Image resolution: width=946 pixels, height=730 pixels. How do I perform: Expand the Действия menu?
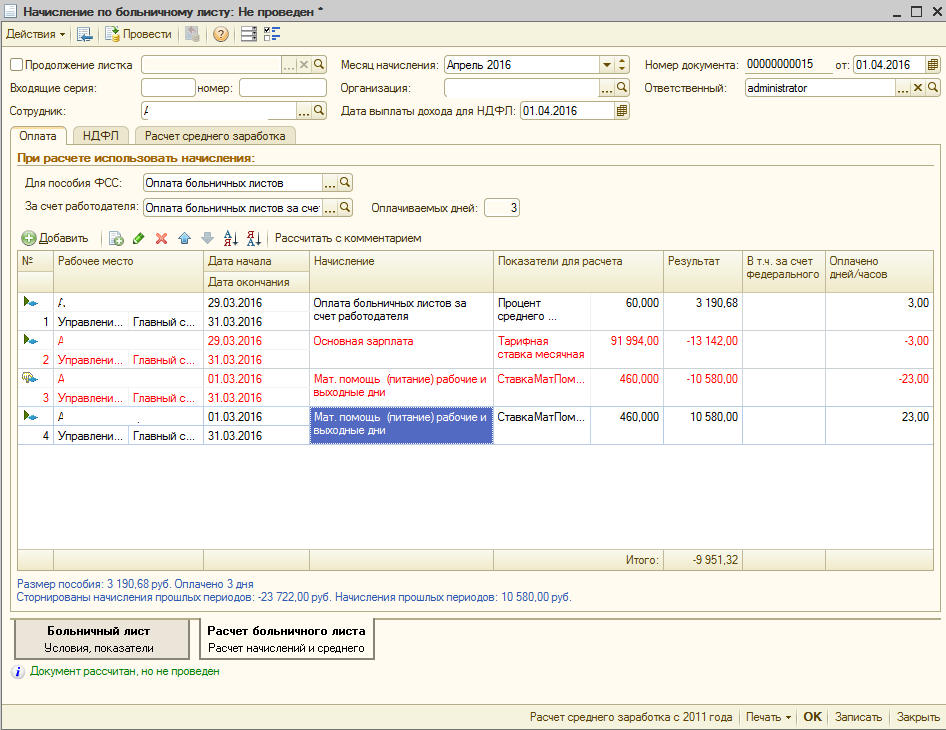point(36,34)
